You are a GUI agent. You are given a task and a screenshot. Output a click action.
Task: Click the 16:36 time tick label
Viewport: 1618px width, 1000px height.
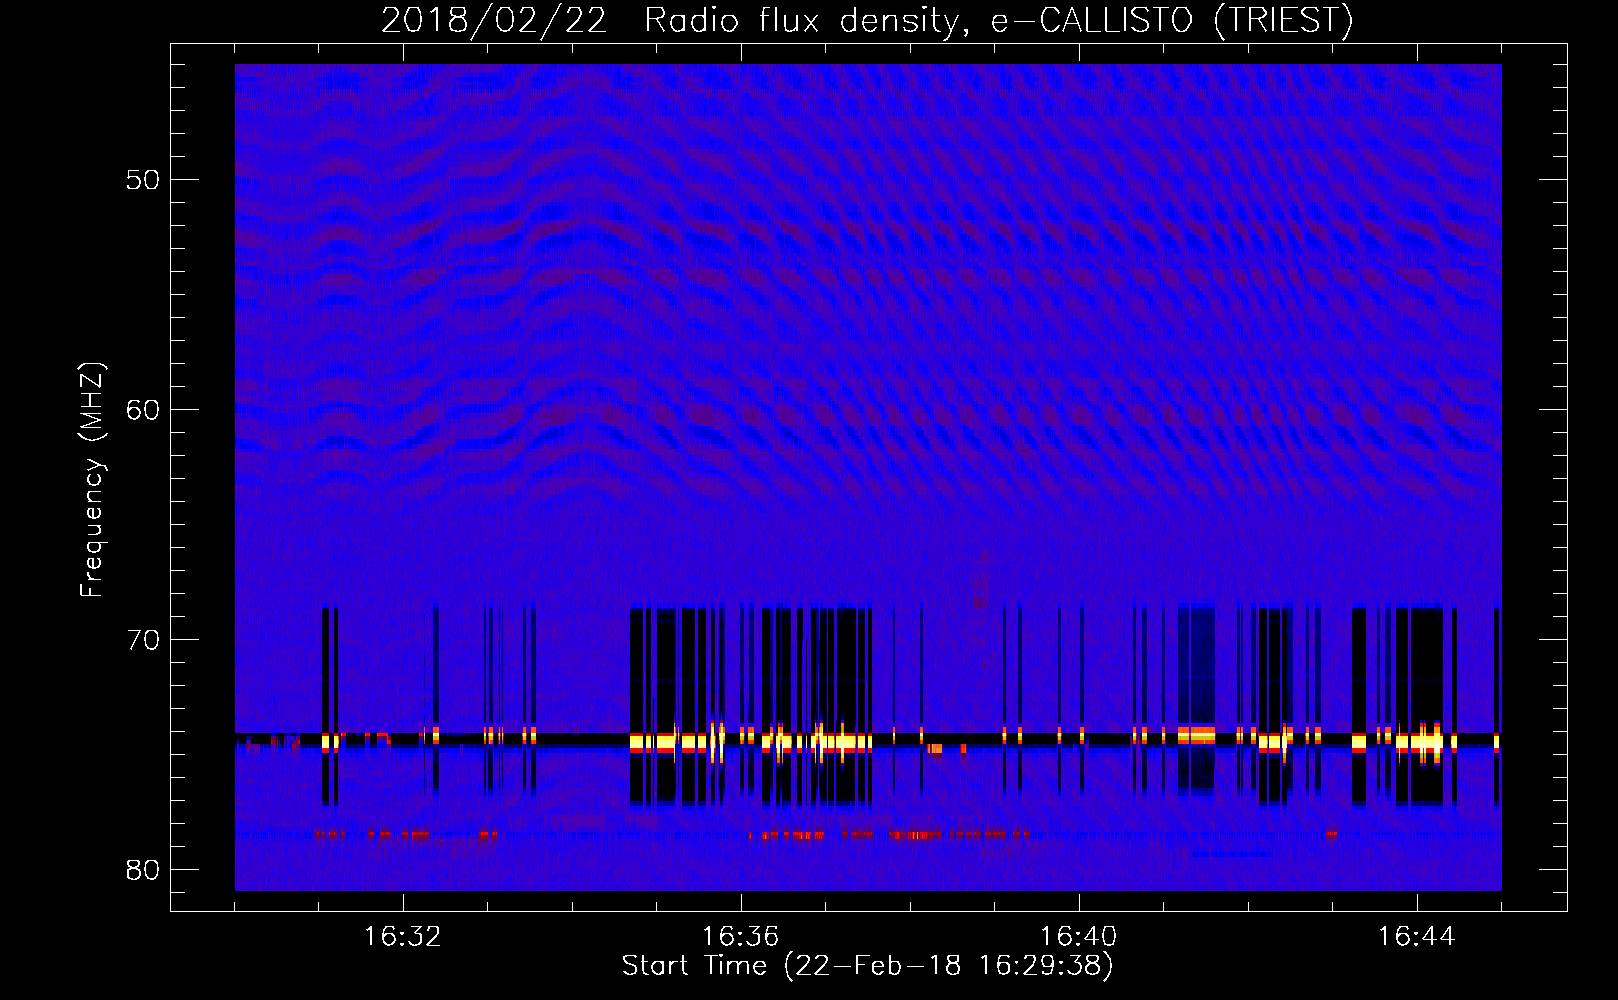[740, 937]
